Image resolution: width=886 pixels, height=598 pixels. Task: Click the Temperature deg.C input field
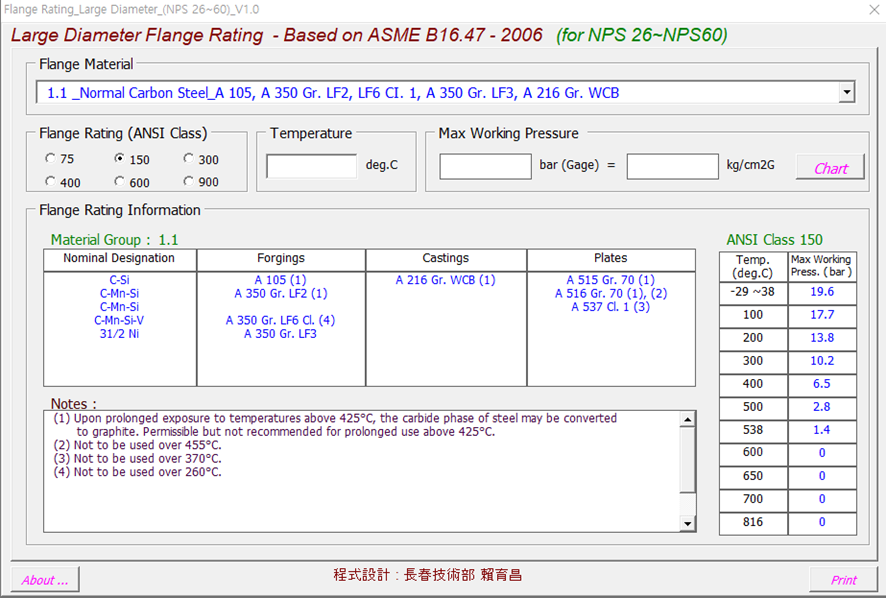pyautogui.click(x=311, y=166)
